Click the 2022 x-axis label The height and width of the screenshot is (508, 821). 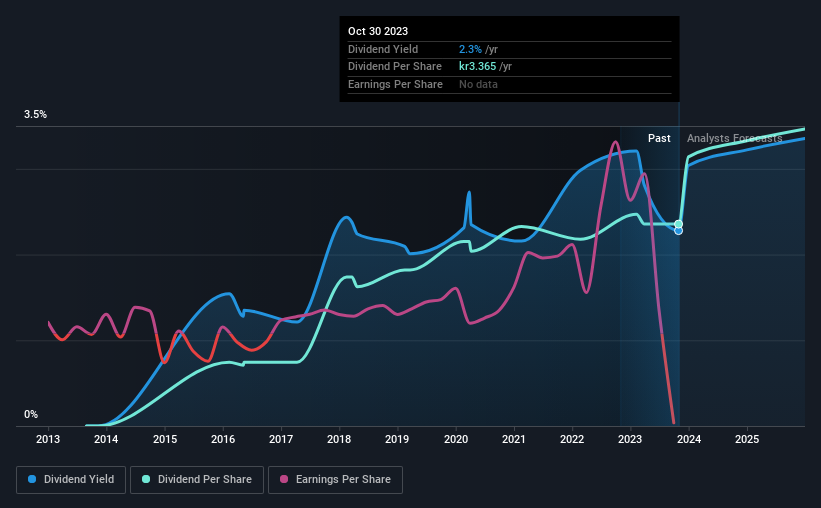[572, 439]
